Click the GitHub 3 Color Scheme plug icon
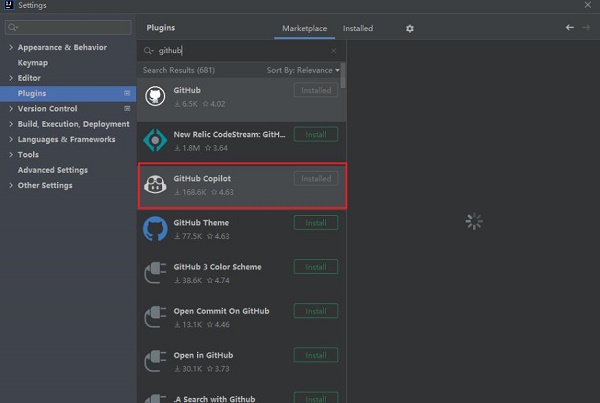This screenshot has height=403, width=600. 155,273
